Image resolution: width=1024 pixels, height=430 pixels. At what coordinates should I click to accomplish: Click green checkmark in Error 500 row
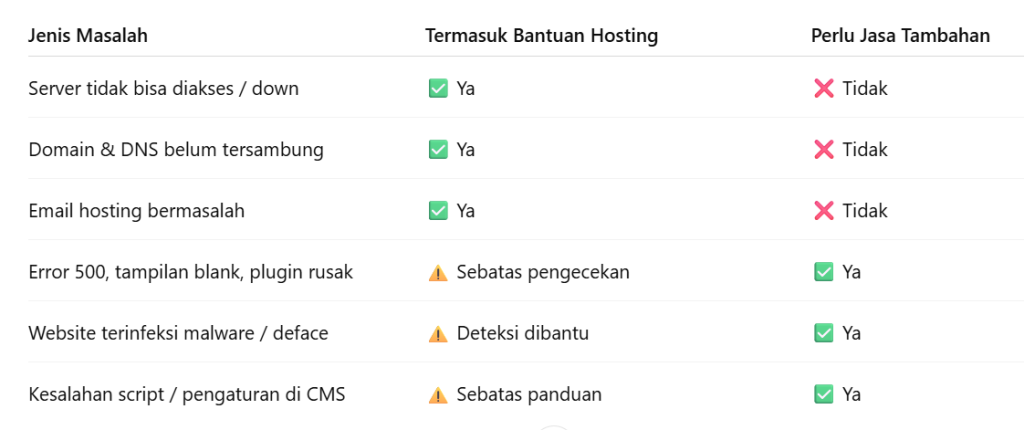[x=824, y=272]
